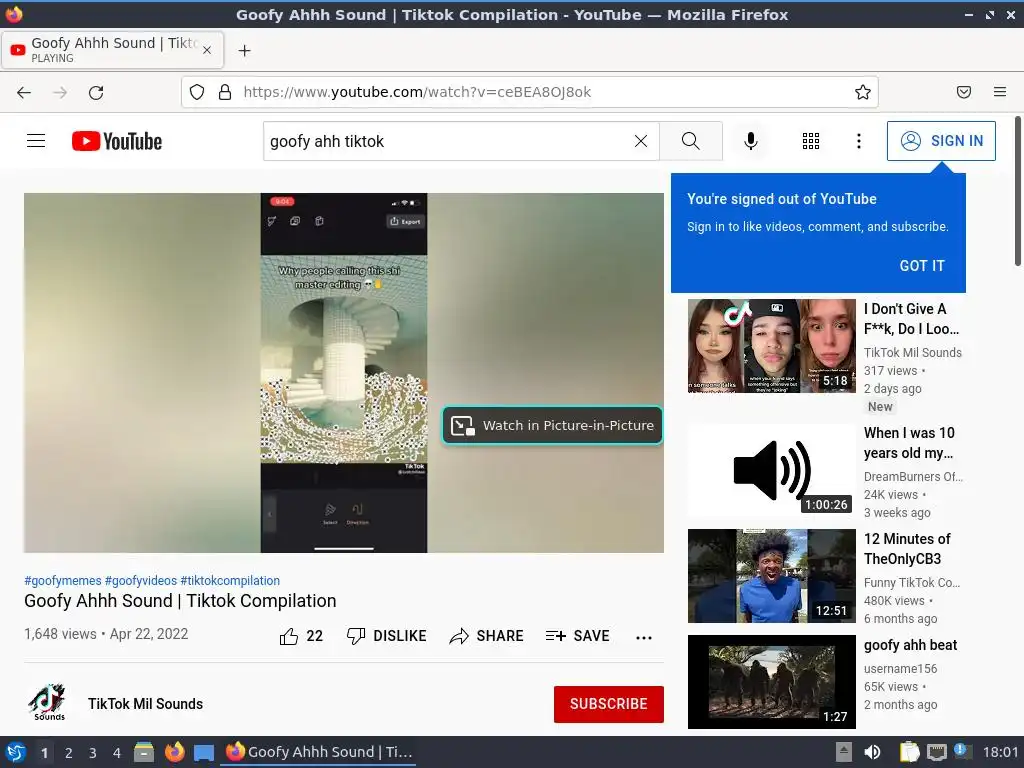Dismiss popup with GOT IT
The width and height of the screenshot is (1024, 768).
(x=921, y=266)
